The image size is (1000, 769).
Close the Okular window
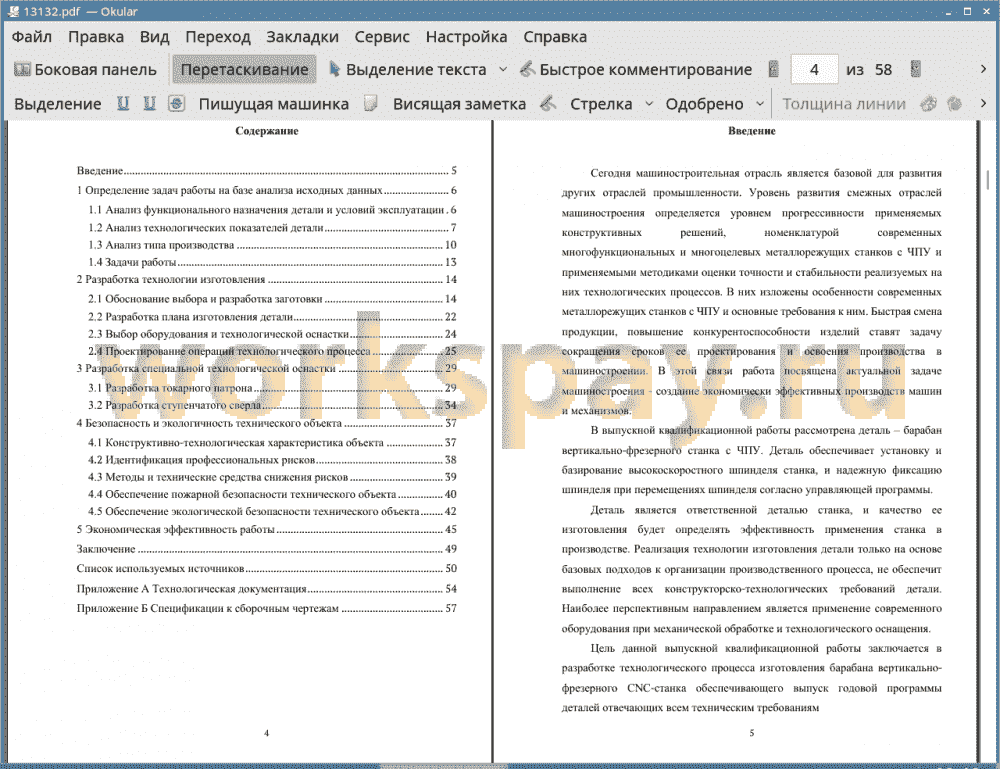(987, 11)
